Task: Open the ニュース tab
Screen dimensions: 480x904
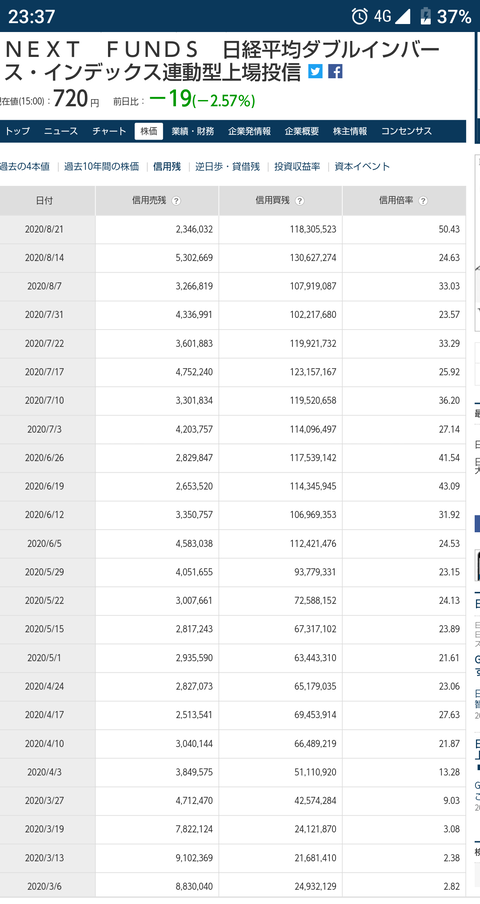Action: [x=61, y=131]
